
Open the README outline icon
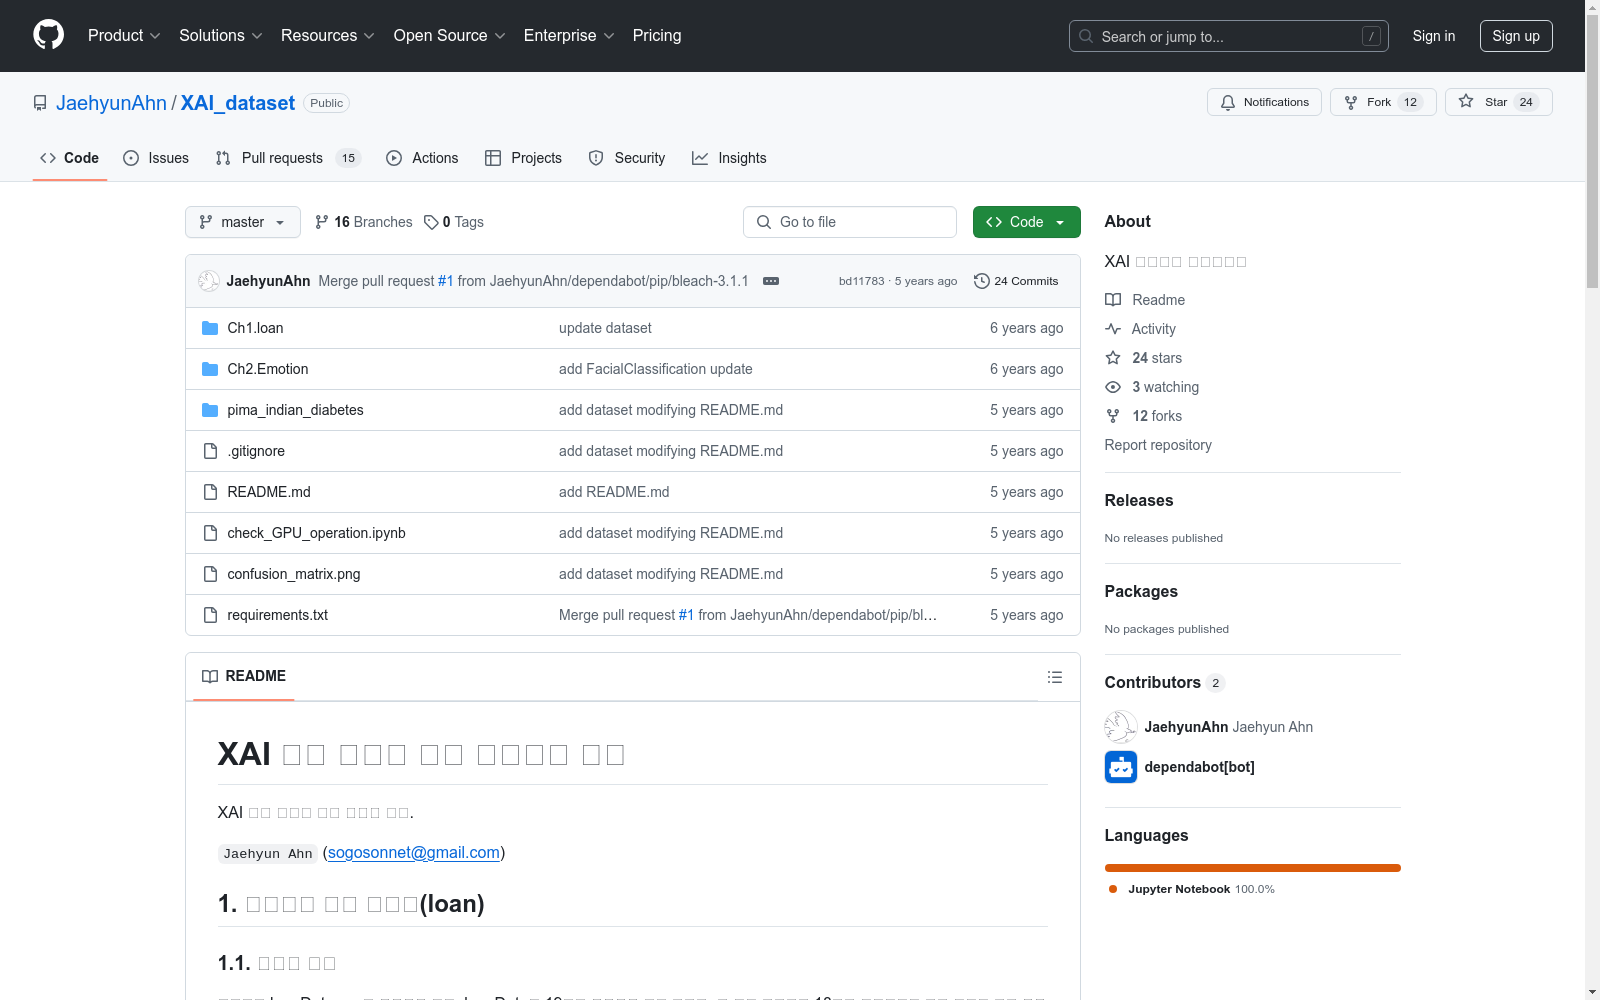pyautogui.click(x=1054, y=677)
